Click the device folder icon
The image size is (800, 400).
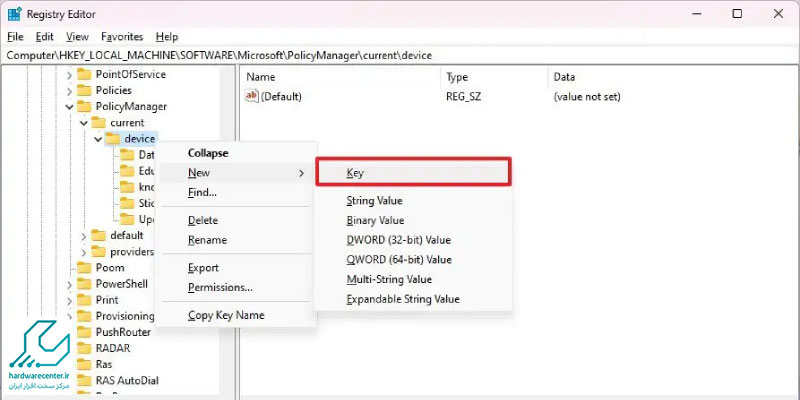click(113, 139)
